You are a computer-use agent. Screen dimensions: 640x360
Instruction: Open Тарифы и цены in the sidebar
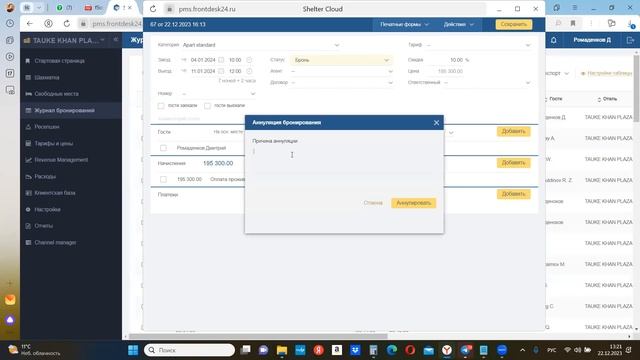[53, 144]
